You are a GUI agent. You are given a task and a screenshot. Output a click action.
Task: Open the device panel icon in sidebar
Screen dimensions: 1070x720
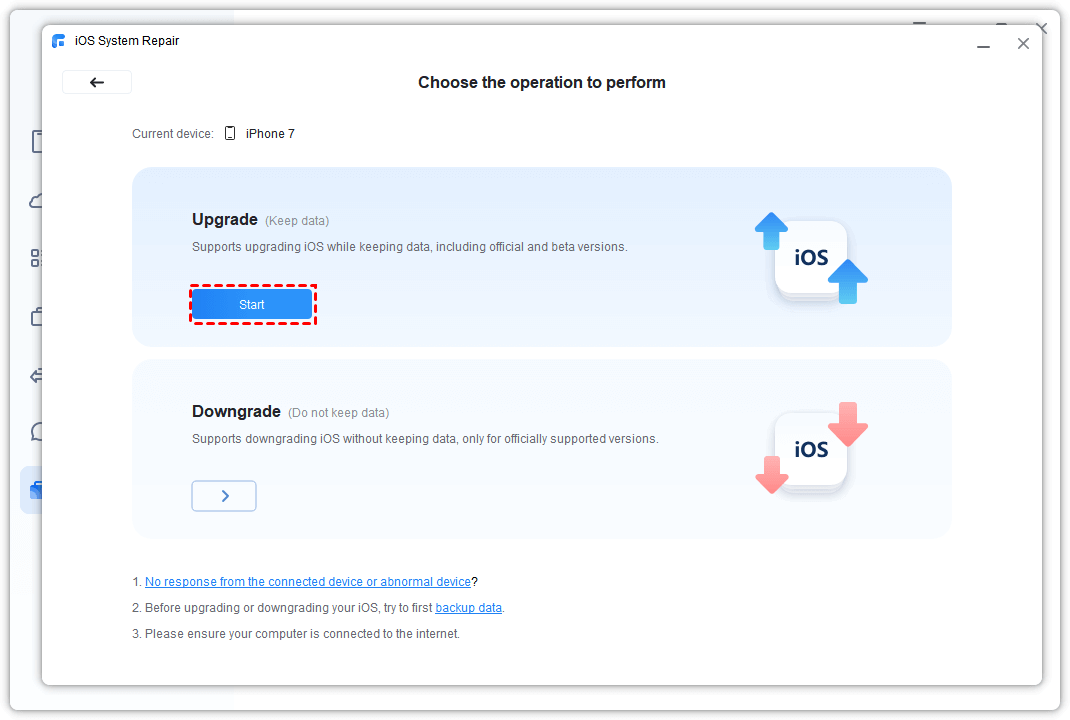coord(37,142)
